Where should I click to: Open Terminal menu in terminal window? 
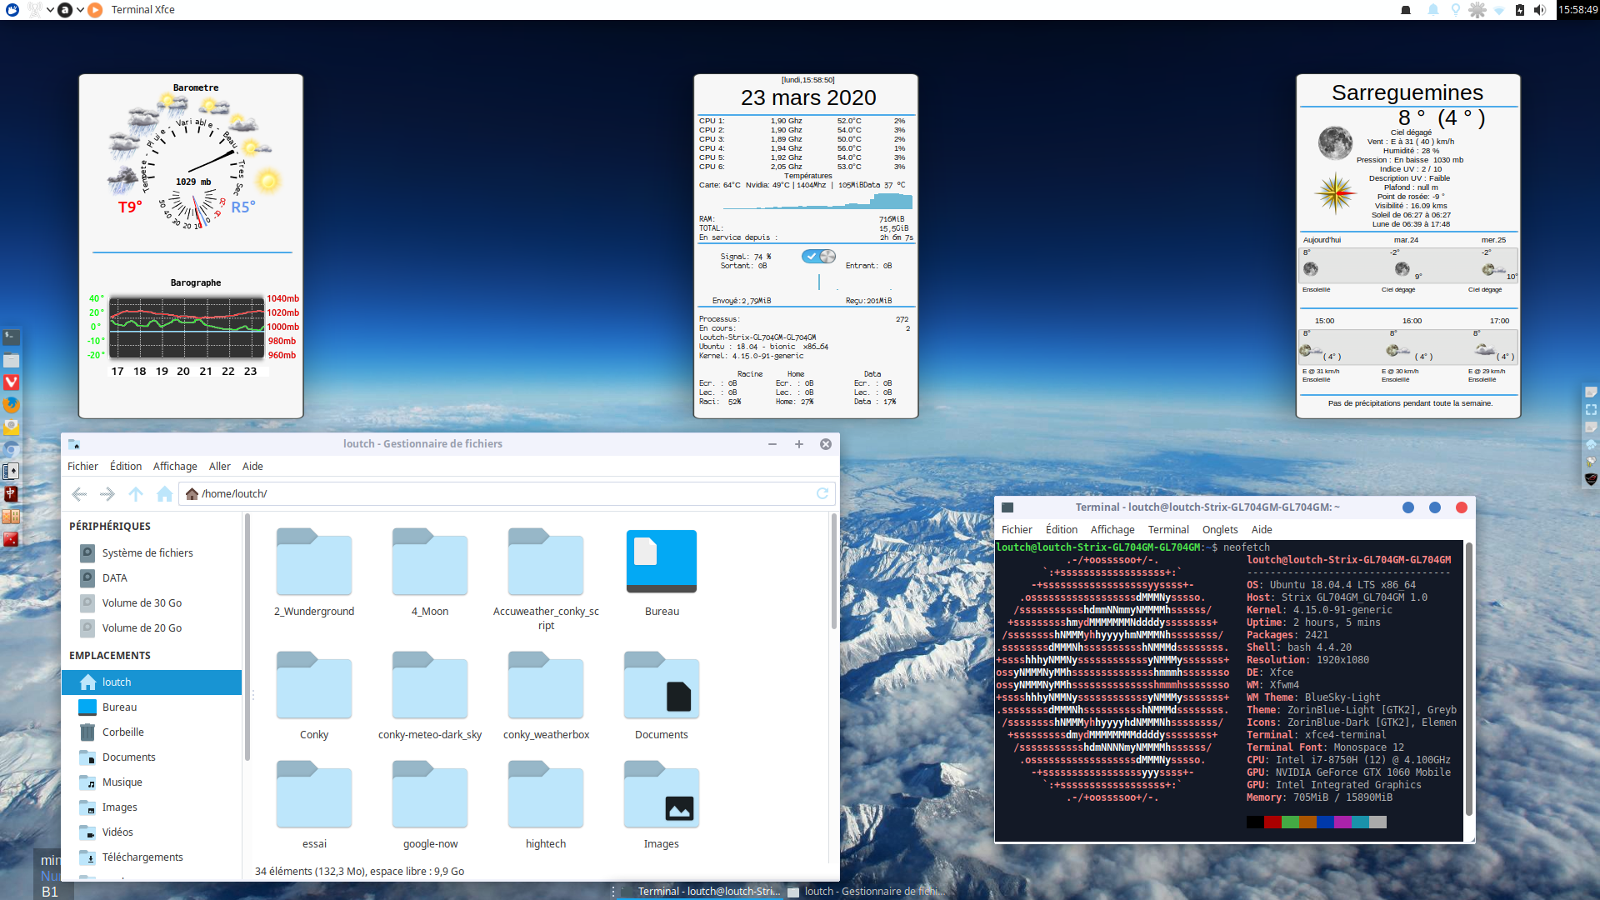coord(1168,529)
